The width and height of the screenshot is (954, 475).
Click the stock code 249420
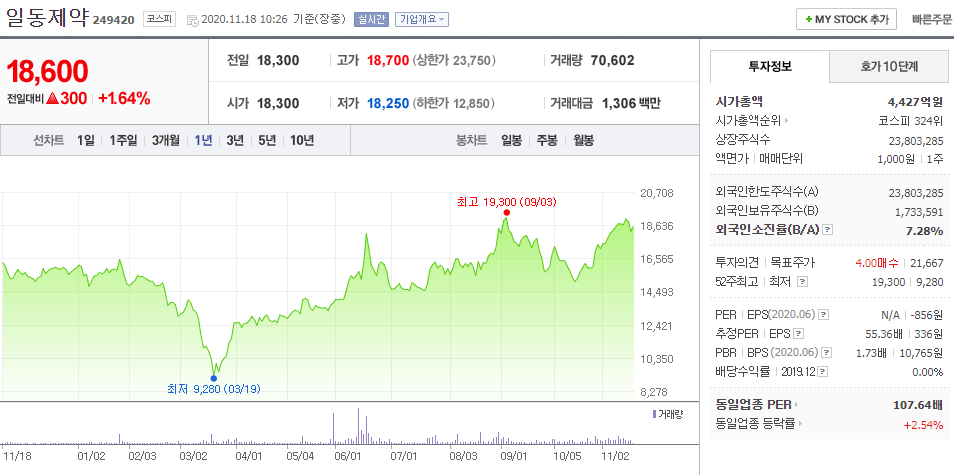(x=113, y=21)
